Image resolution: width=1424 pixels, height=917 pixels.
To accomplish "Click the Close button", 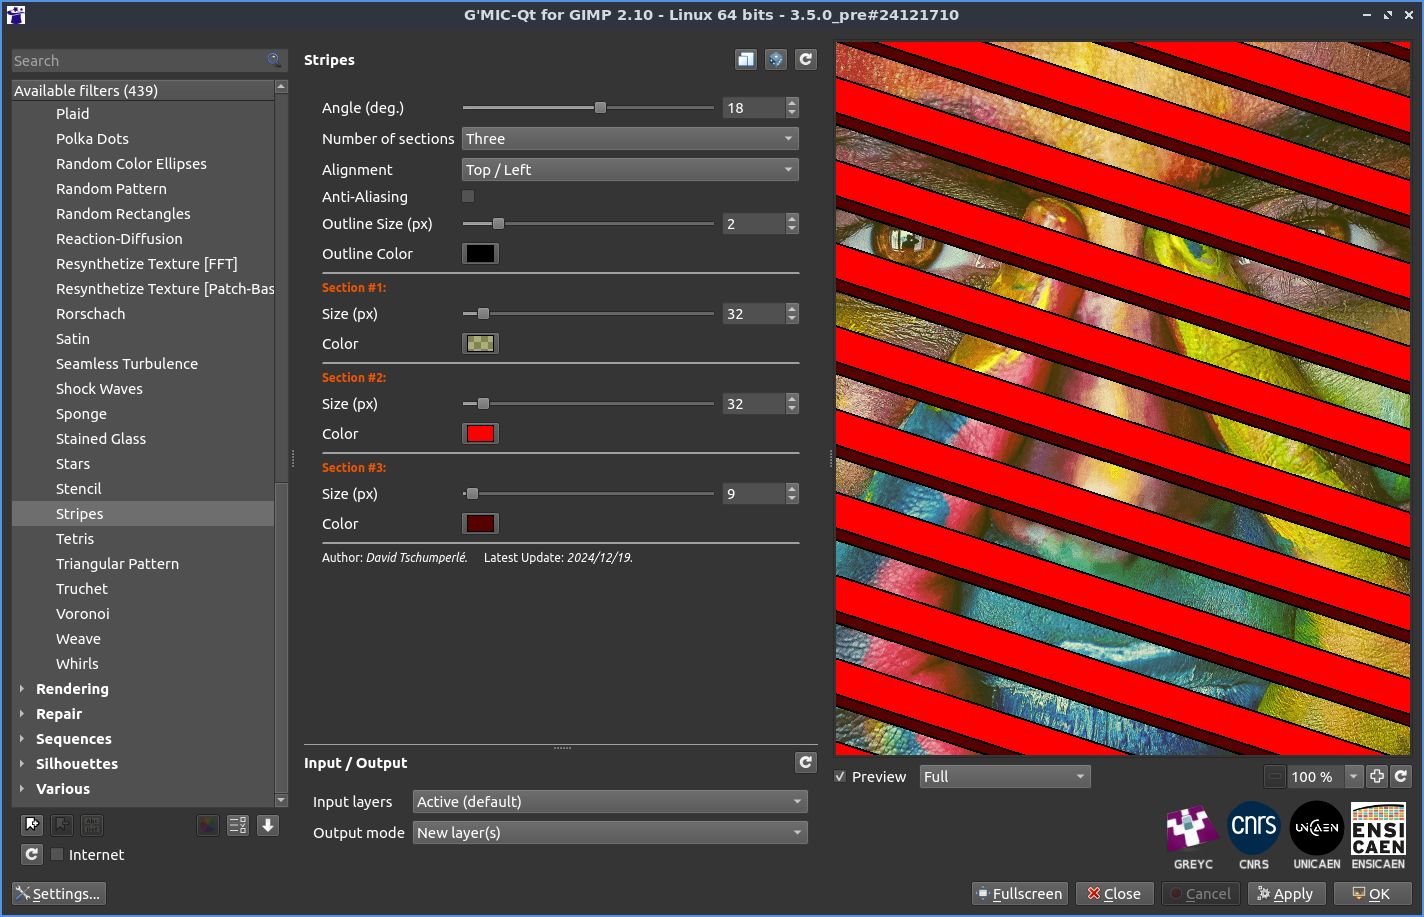I will point(1115,894).
